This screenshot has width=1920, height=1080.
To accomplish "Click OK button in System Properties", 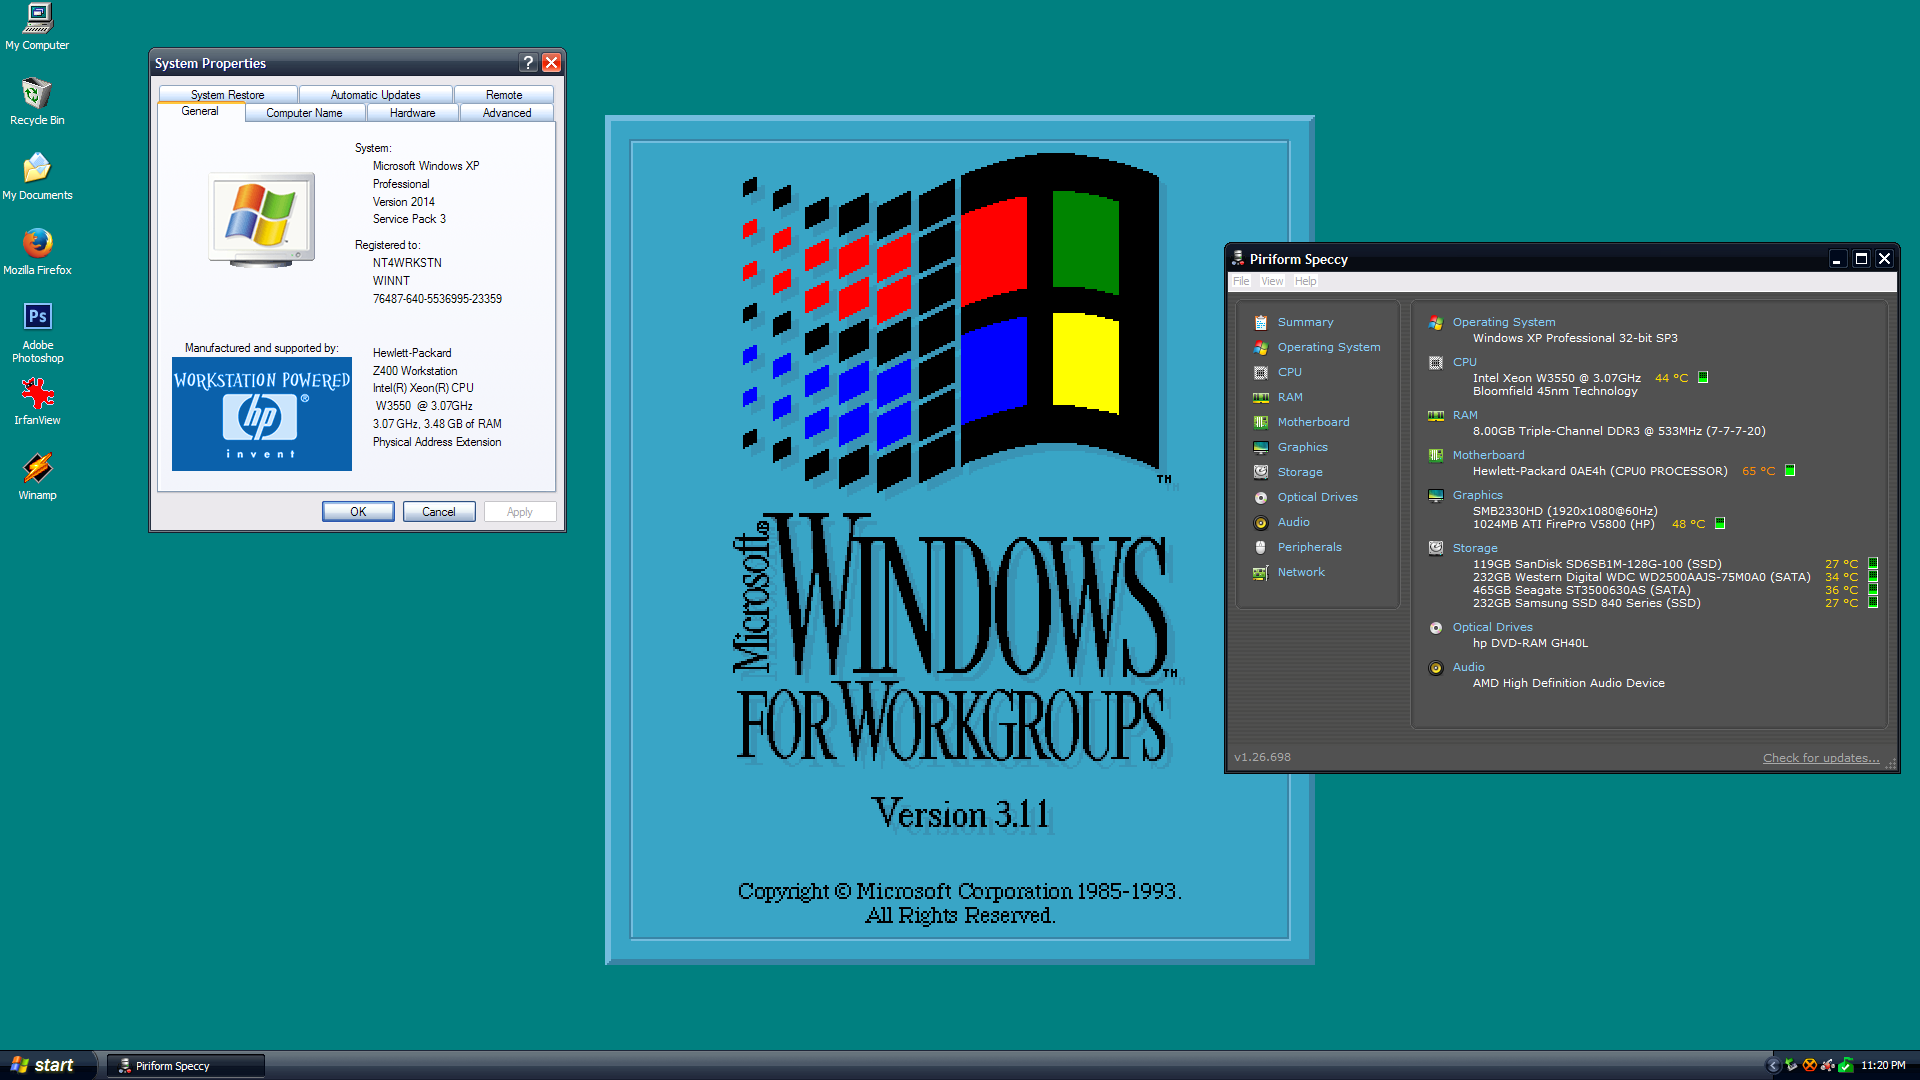I will [x=356, y=512].
